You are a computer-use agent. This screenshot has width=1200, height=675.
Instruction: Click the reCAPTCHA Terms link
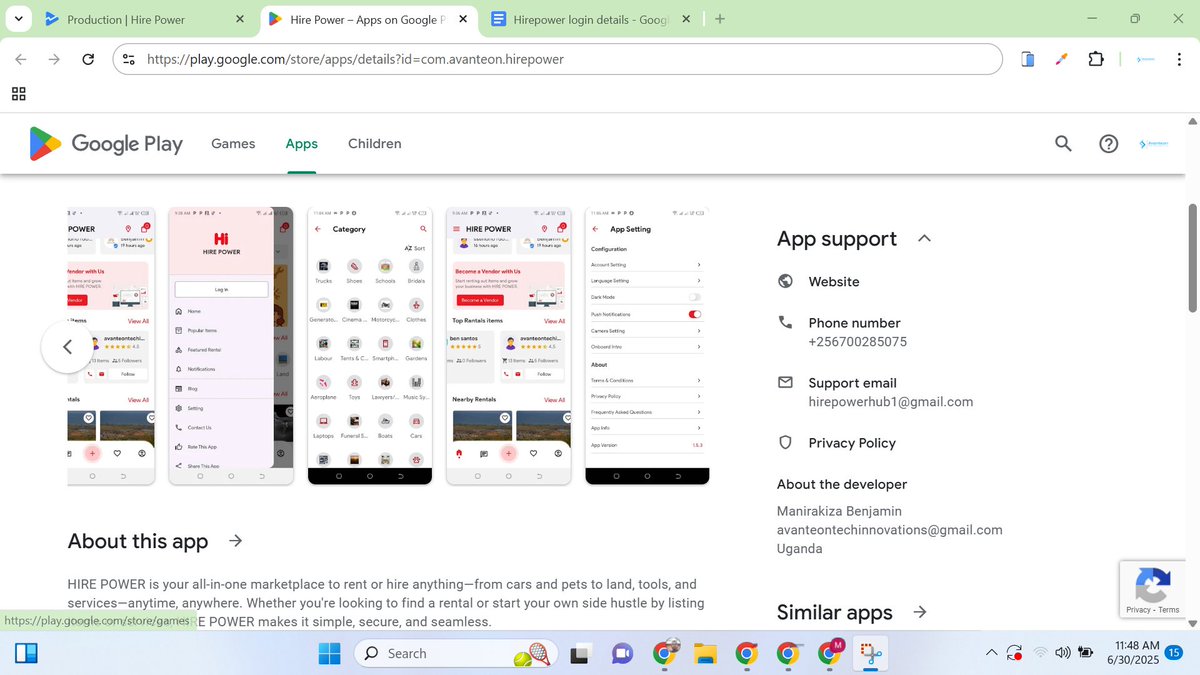1169,610
